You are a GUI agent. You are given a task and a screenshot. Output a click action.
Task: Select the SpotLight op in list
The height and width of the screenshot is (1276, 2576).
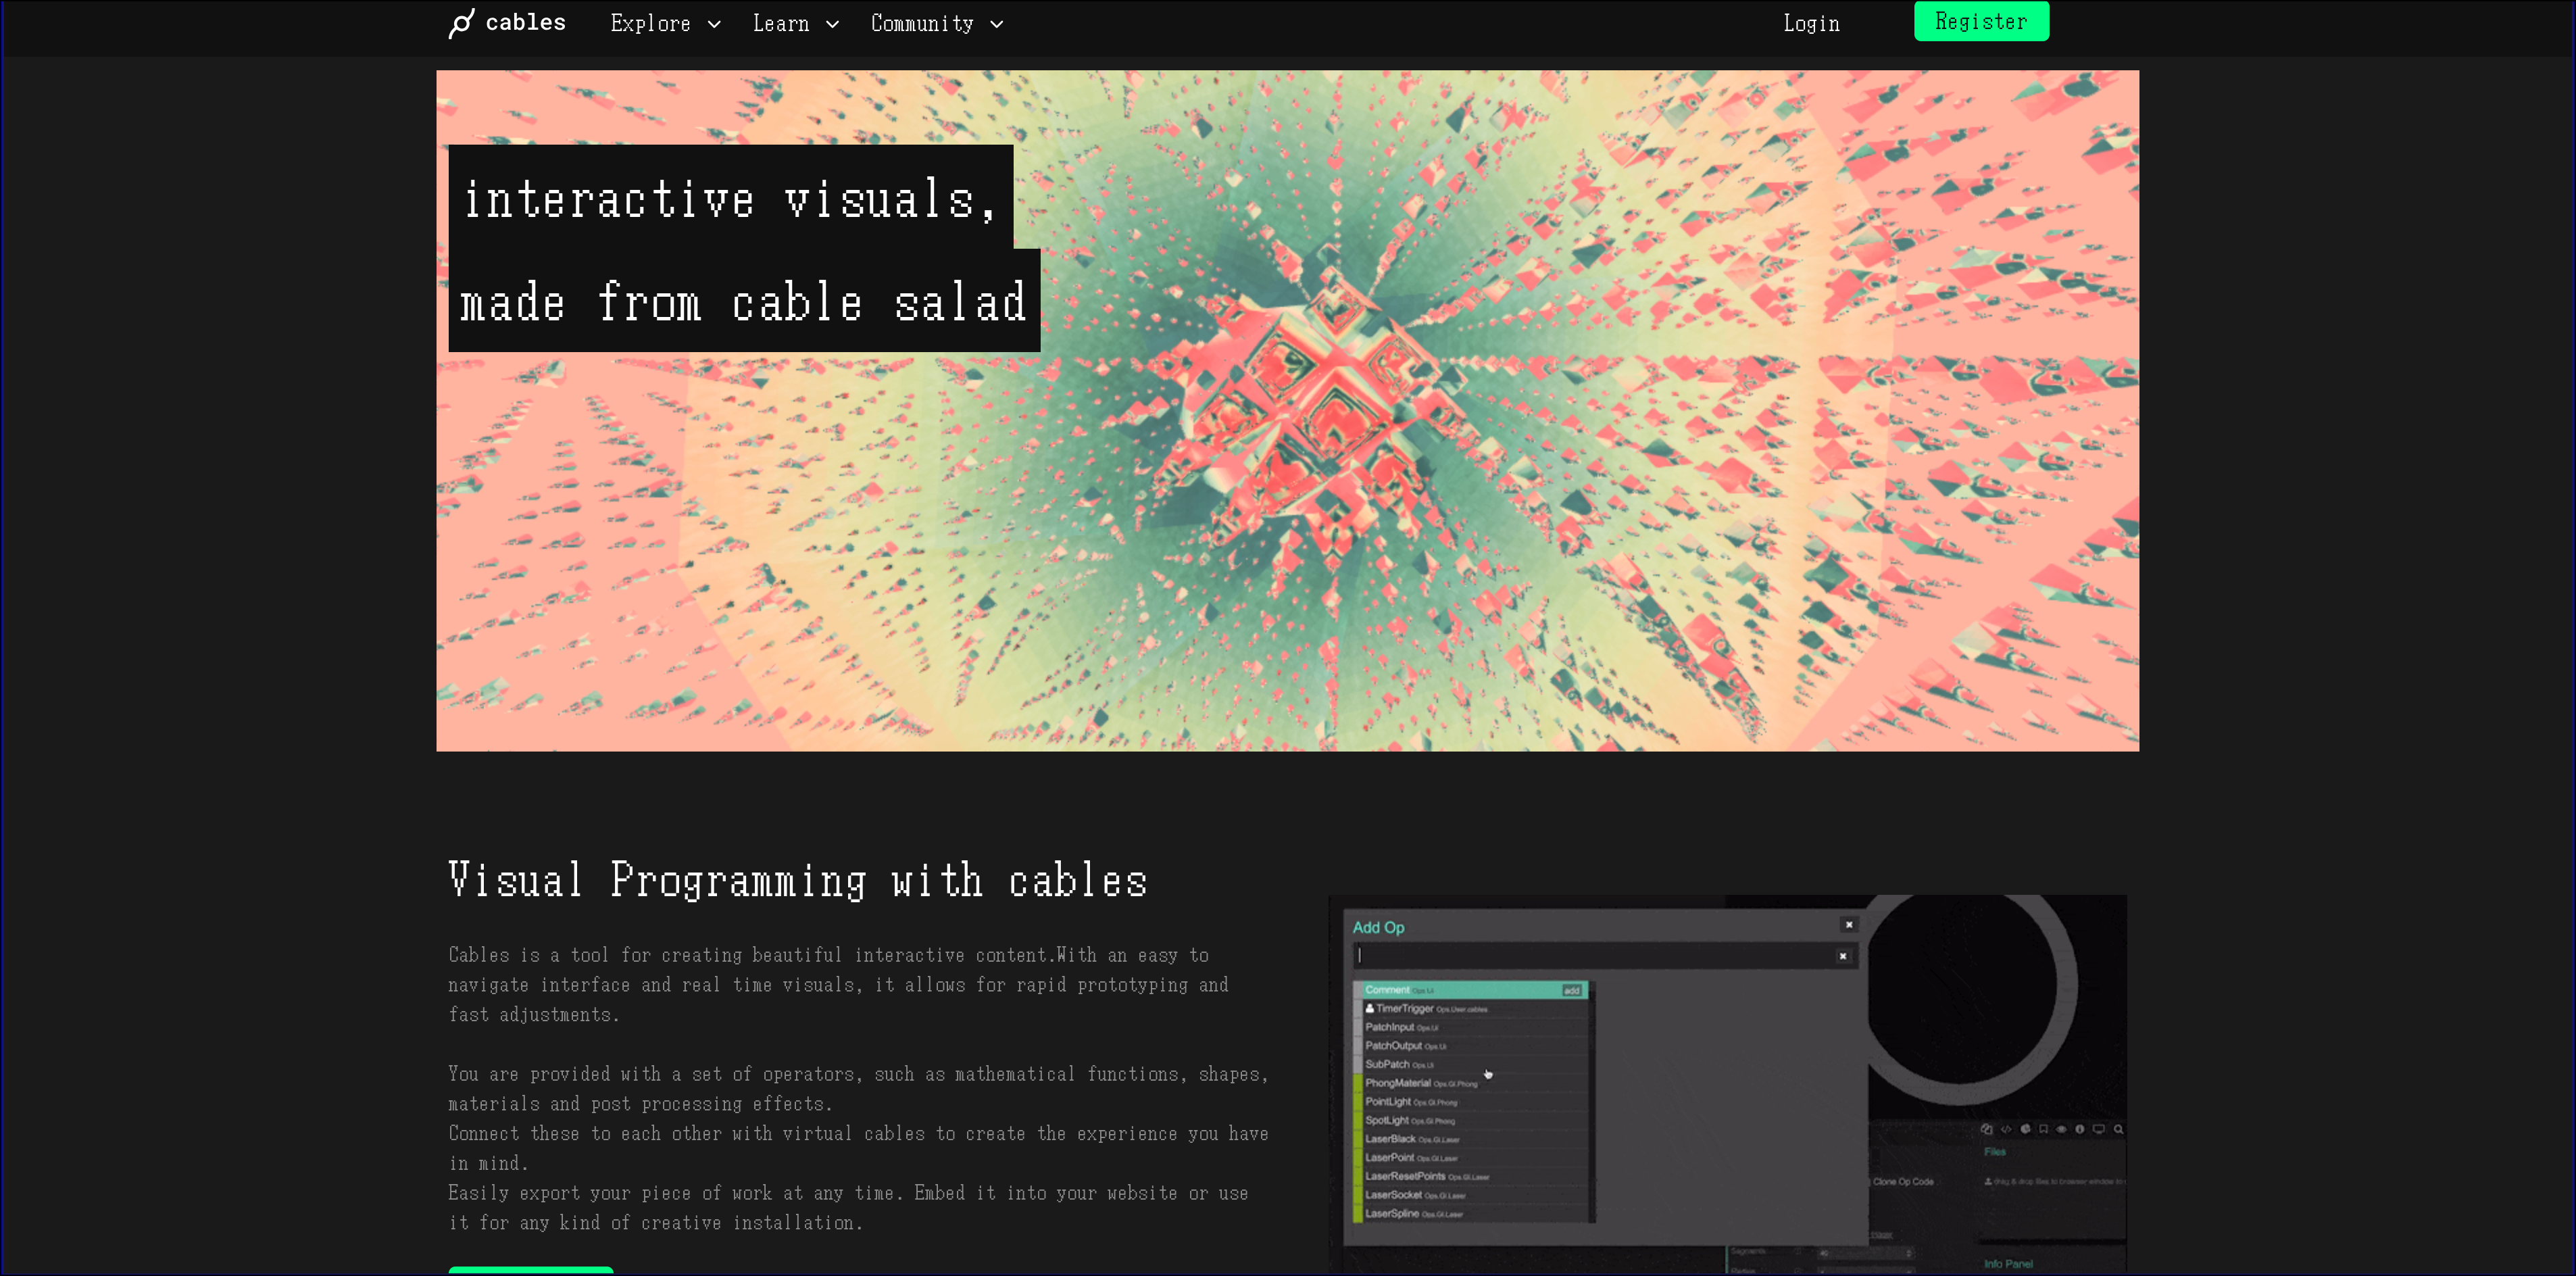(1471, 1120)
